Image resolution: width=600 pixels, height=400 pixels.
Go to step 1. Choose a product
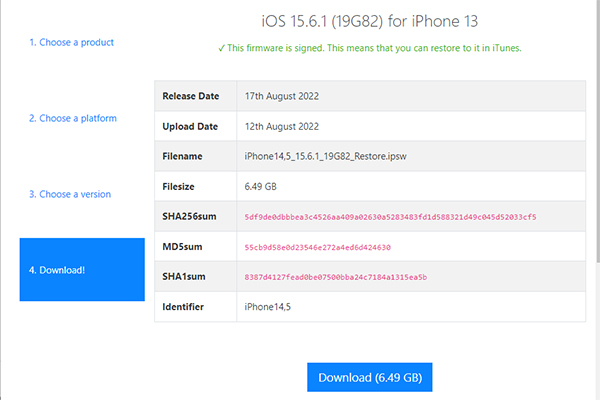click(72, 42)
